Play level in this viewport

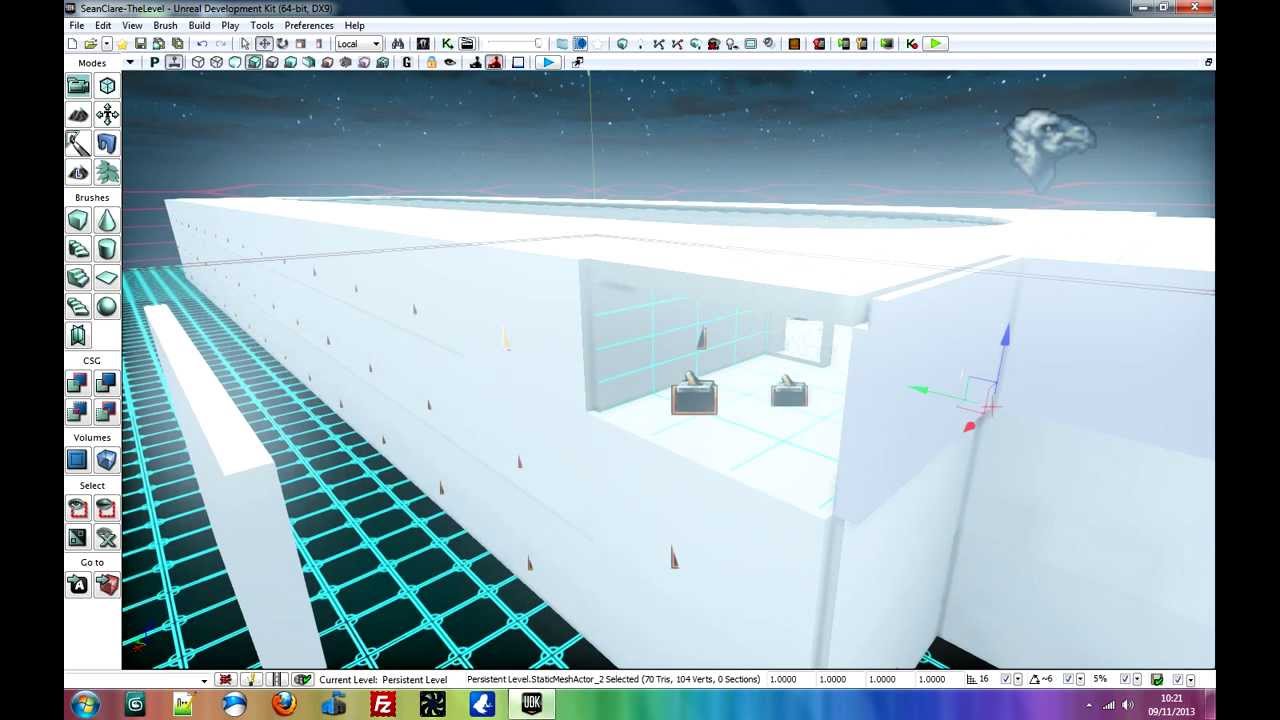pos(548,63)
